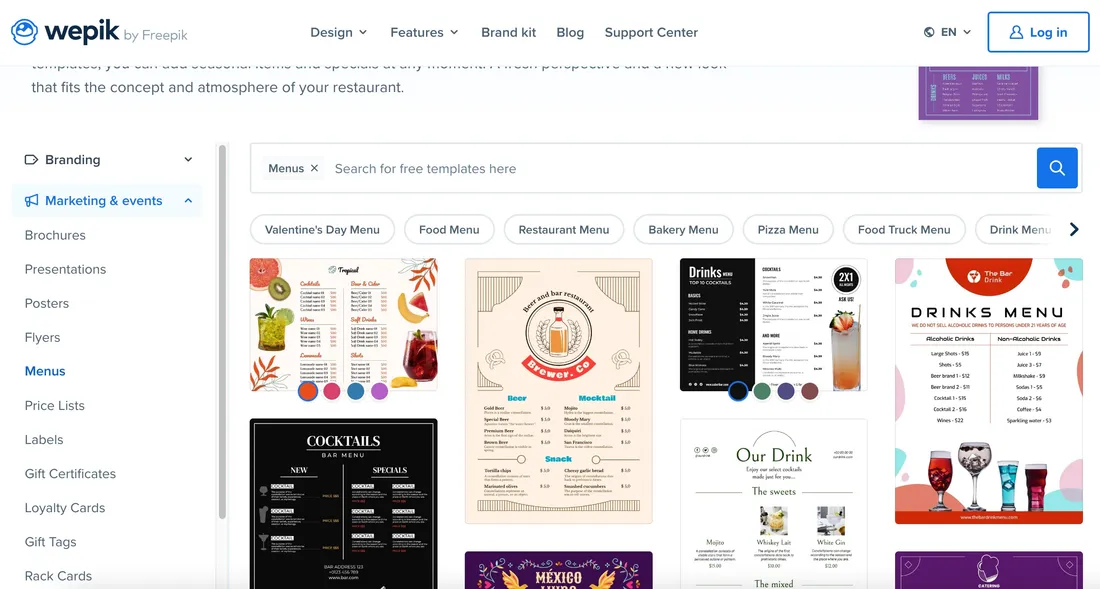Filter by Pizza Menu chip
Screen dimensions: 1100x589
(788, 229)
